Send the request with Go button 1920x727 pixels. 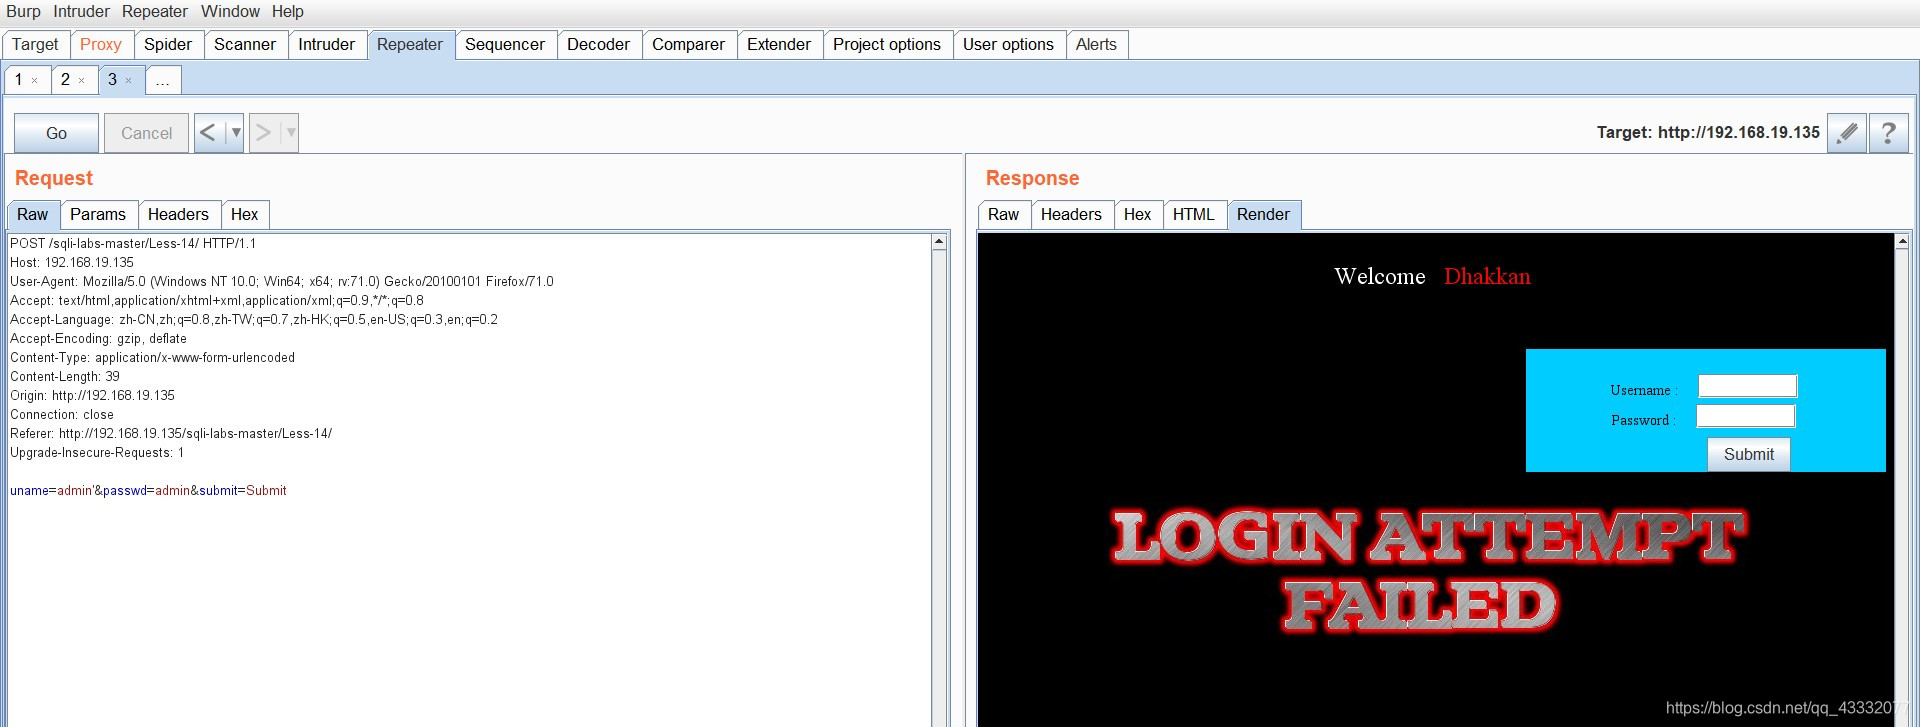[x=57, y=133]
